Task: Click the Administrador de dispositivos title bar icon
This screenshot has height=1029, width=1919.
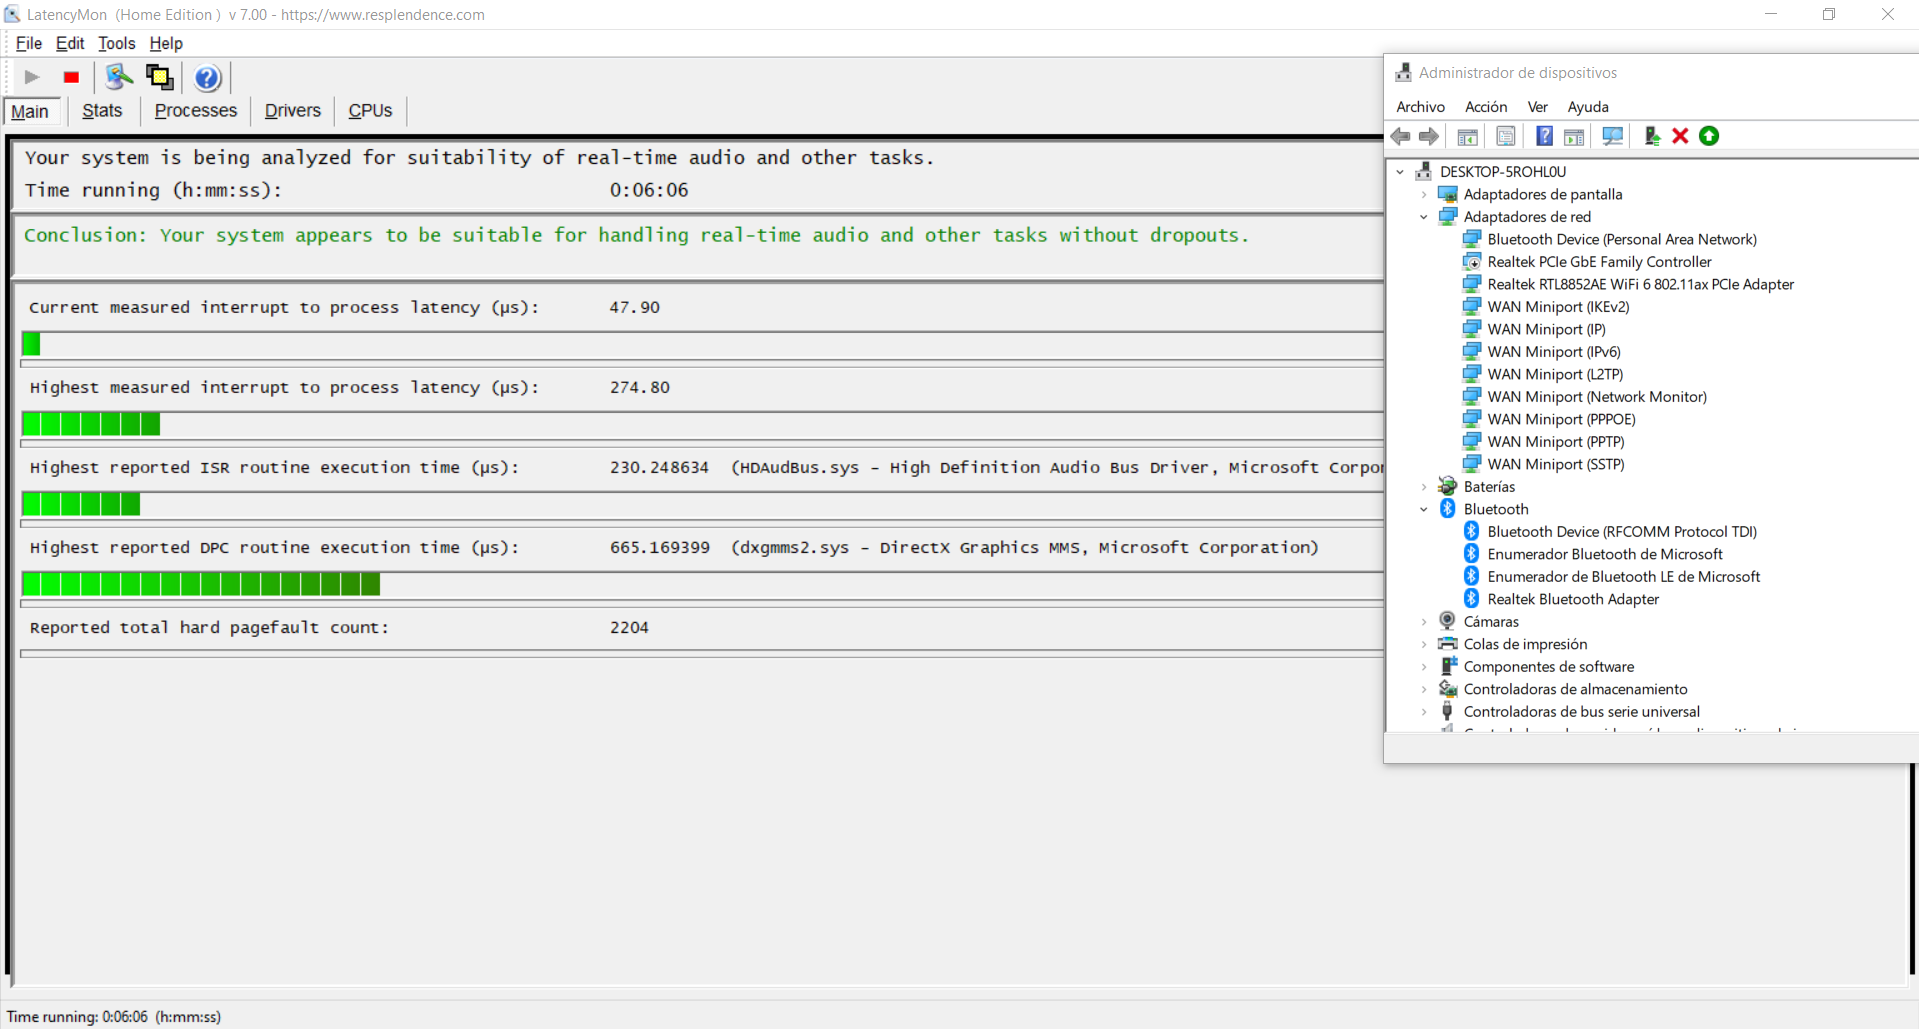Action: 1403,72
